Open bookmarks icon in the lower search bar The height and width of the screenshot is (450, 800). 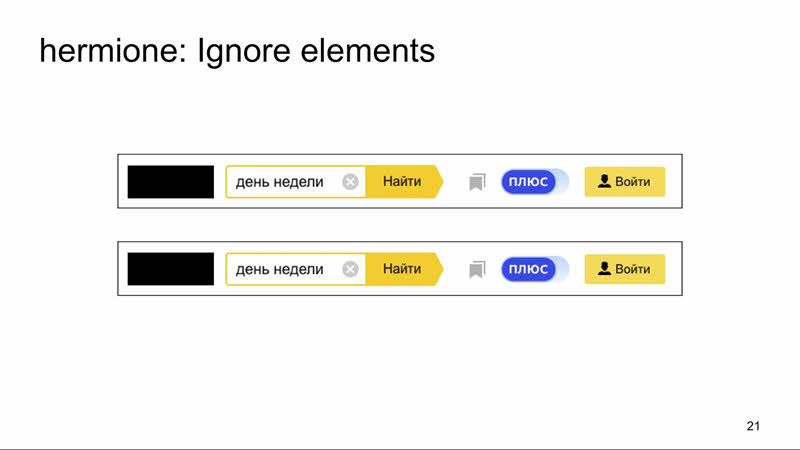click(x=477, y=269)
